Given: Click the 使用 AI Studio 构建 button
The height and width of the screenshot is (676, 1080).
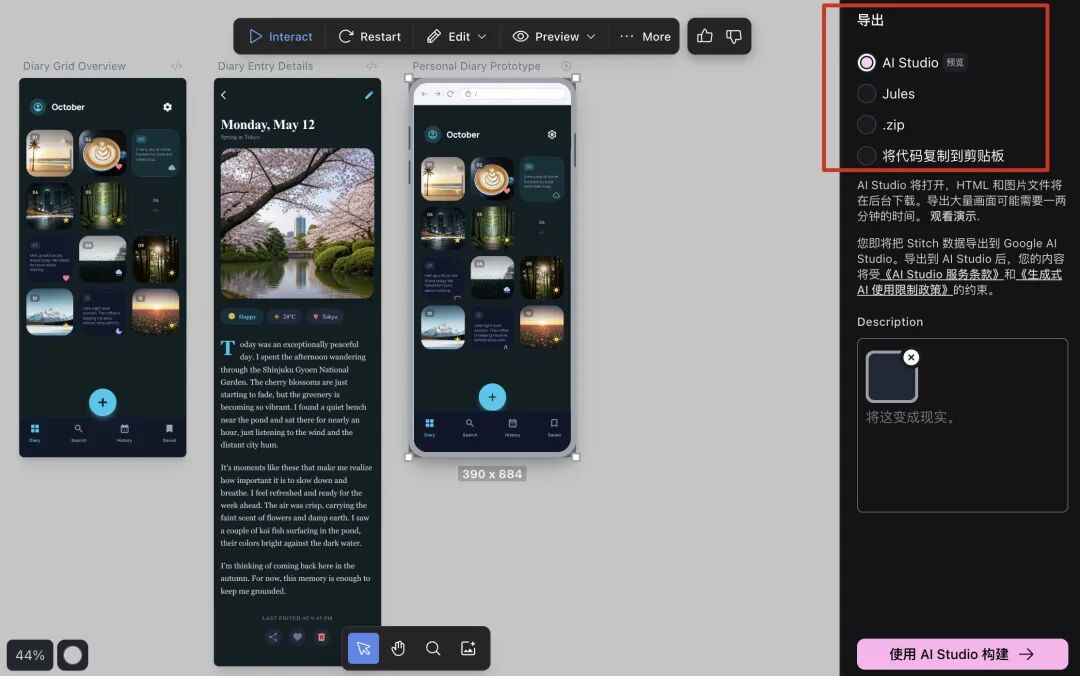Looking at the screenshot, I should click(x=962, y=654).
